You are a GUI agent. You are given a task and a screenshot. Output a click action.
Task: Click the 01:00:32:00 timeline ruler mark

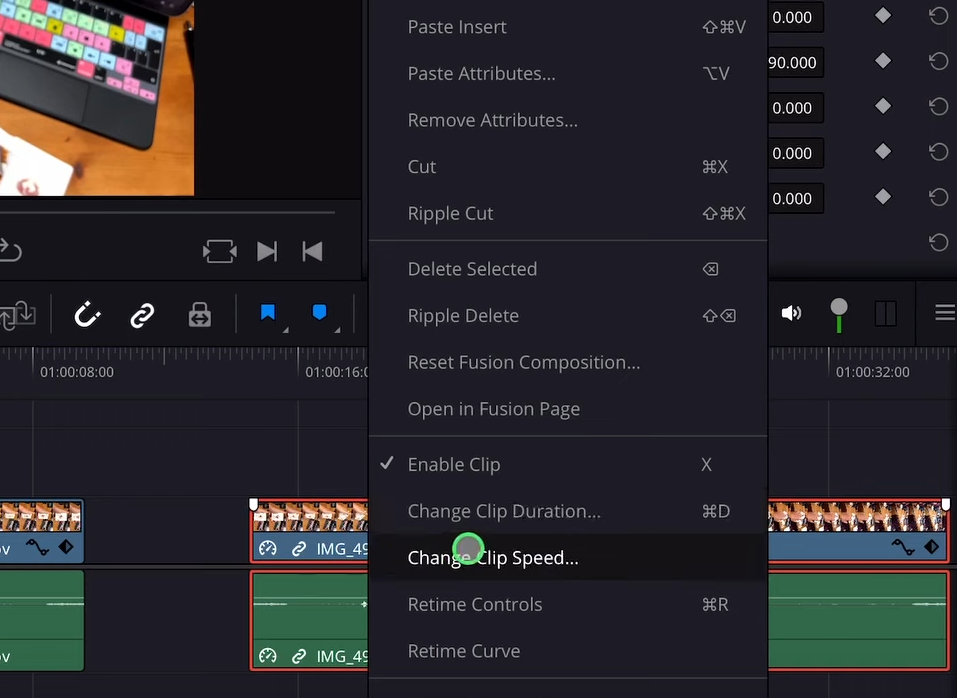873,372
